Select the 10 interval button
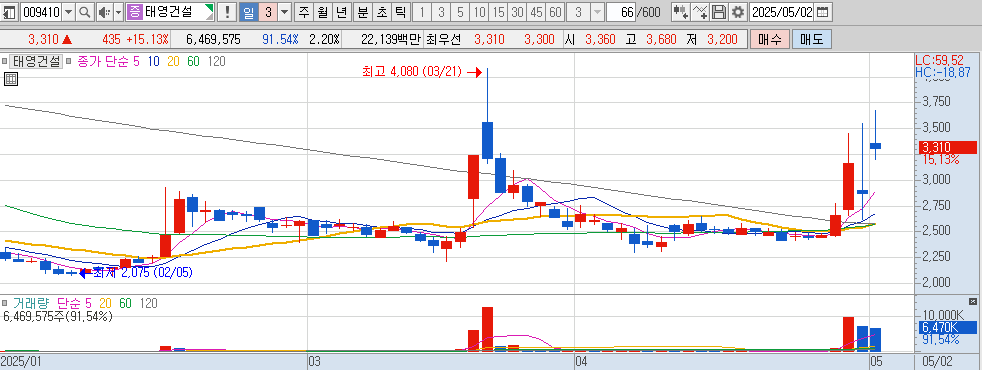Viewport: 982px width, 370px height. coord(480,11)
